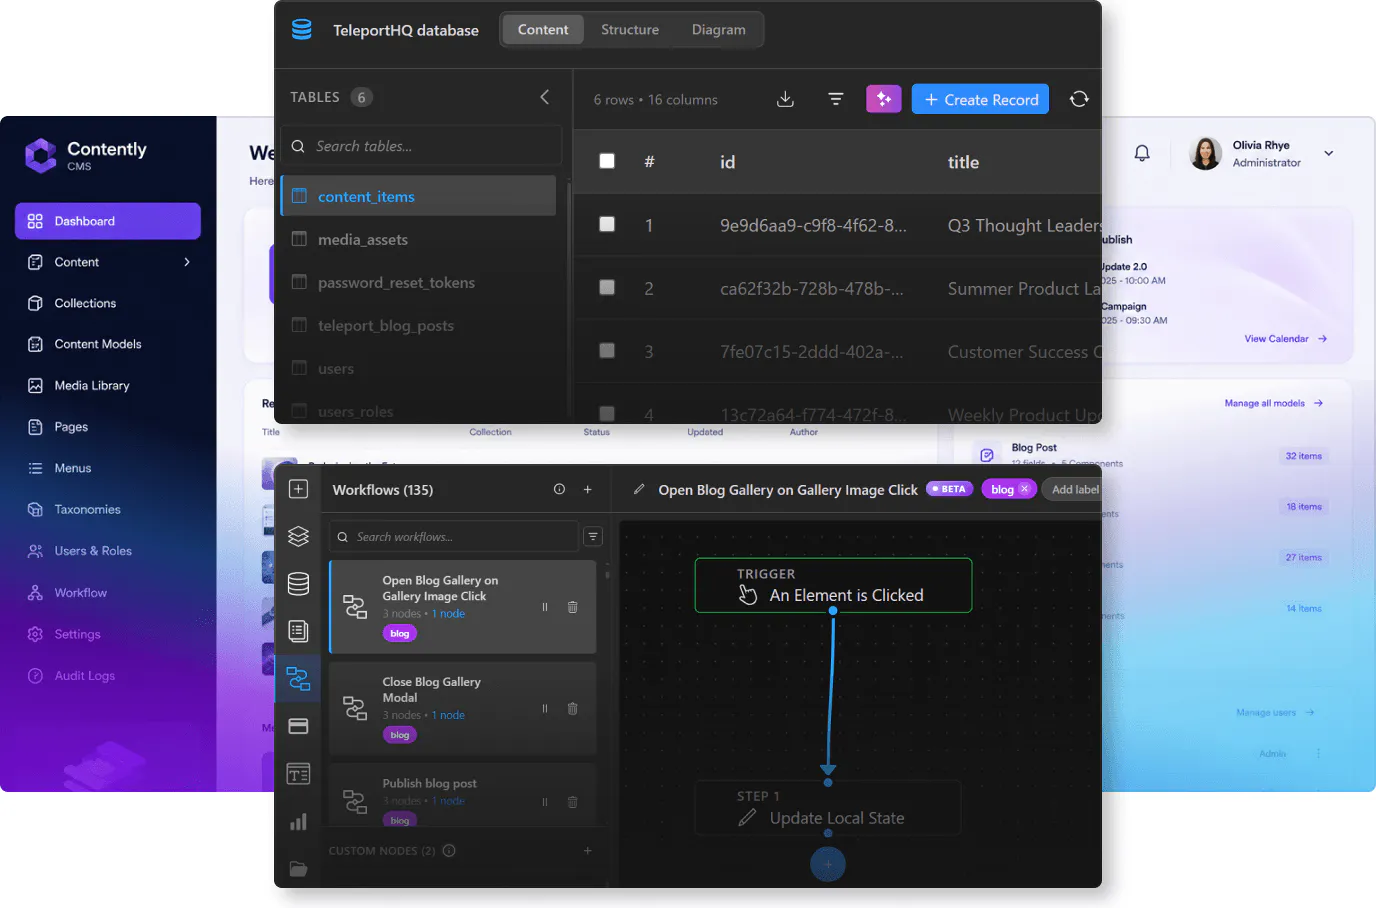1376x908 pixels.
Task: Click the add element icon in workflow sidebar
Action: point(298,489)
